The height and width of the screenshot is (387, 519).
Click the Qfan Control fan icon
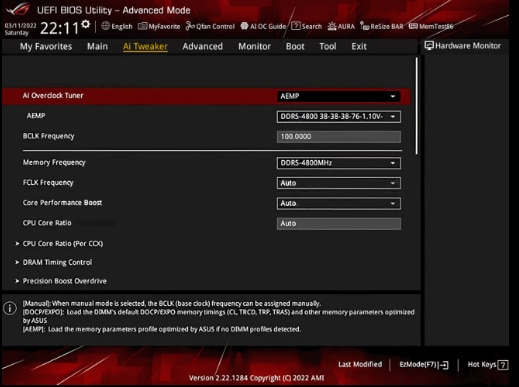click(190, 26)
